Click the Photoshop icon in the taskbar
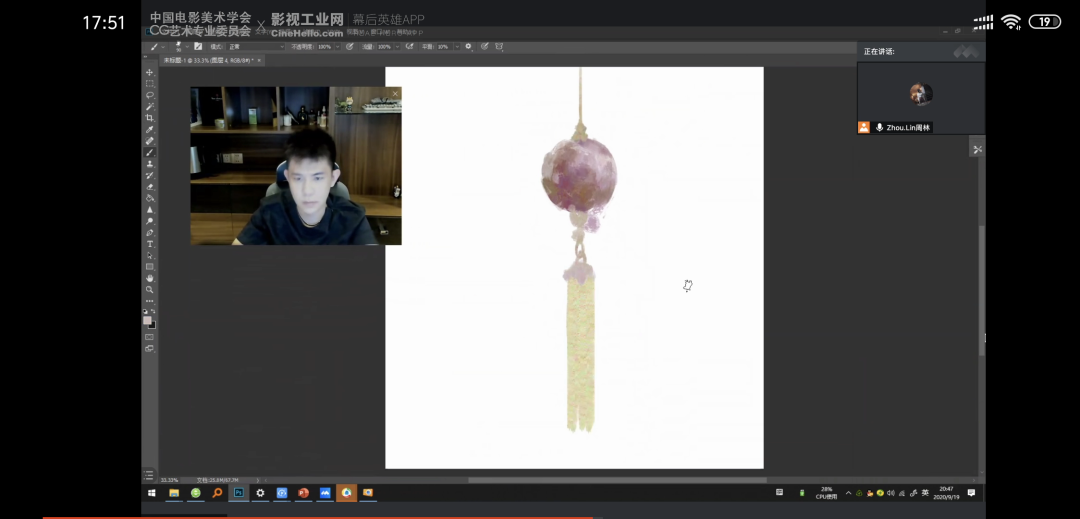 coord(239,493)
